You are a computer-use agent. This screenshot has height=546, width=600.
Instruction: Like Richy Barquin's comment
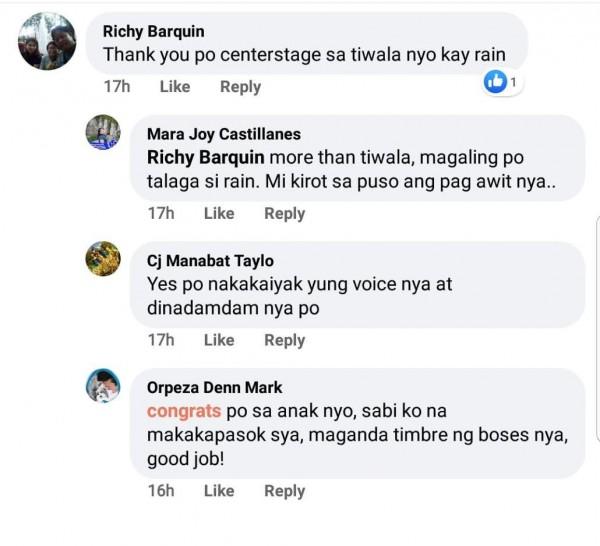tap(175, 87)
